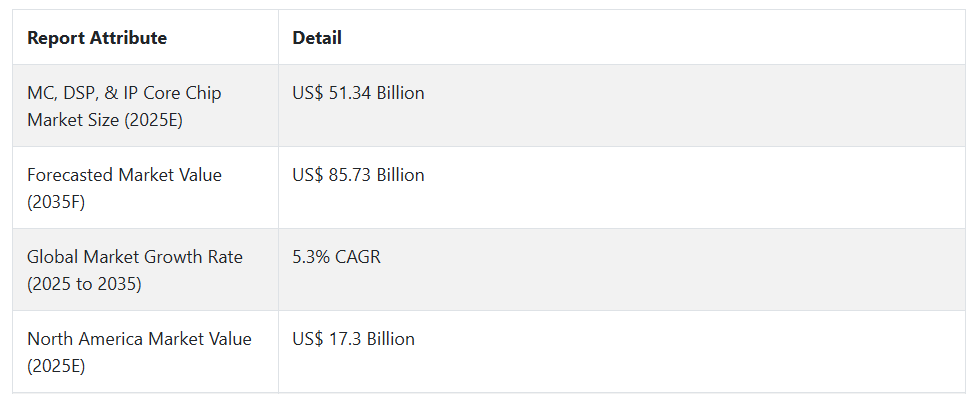Click the word Billion in the 17.3 row
Viewport: 976px width, 394px height.
tap(390, 339)
